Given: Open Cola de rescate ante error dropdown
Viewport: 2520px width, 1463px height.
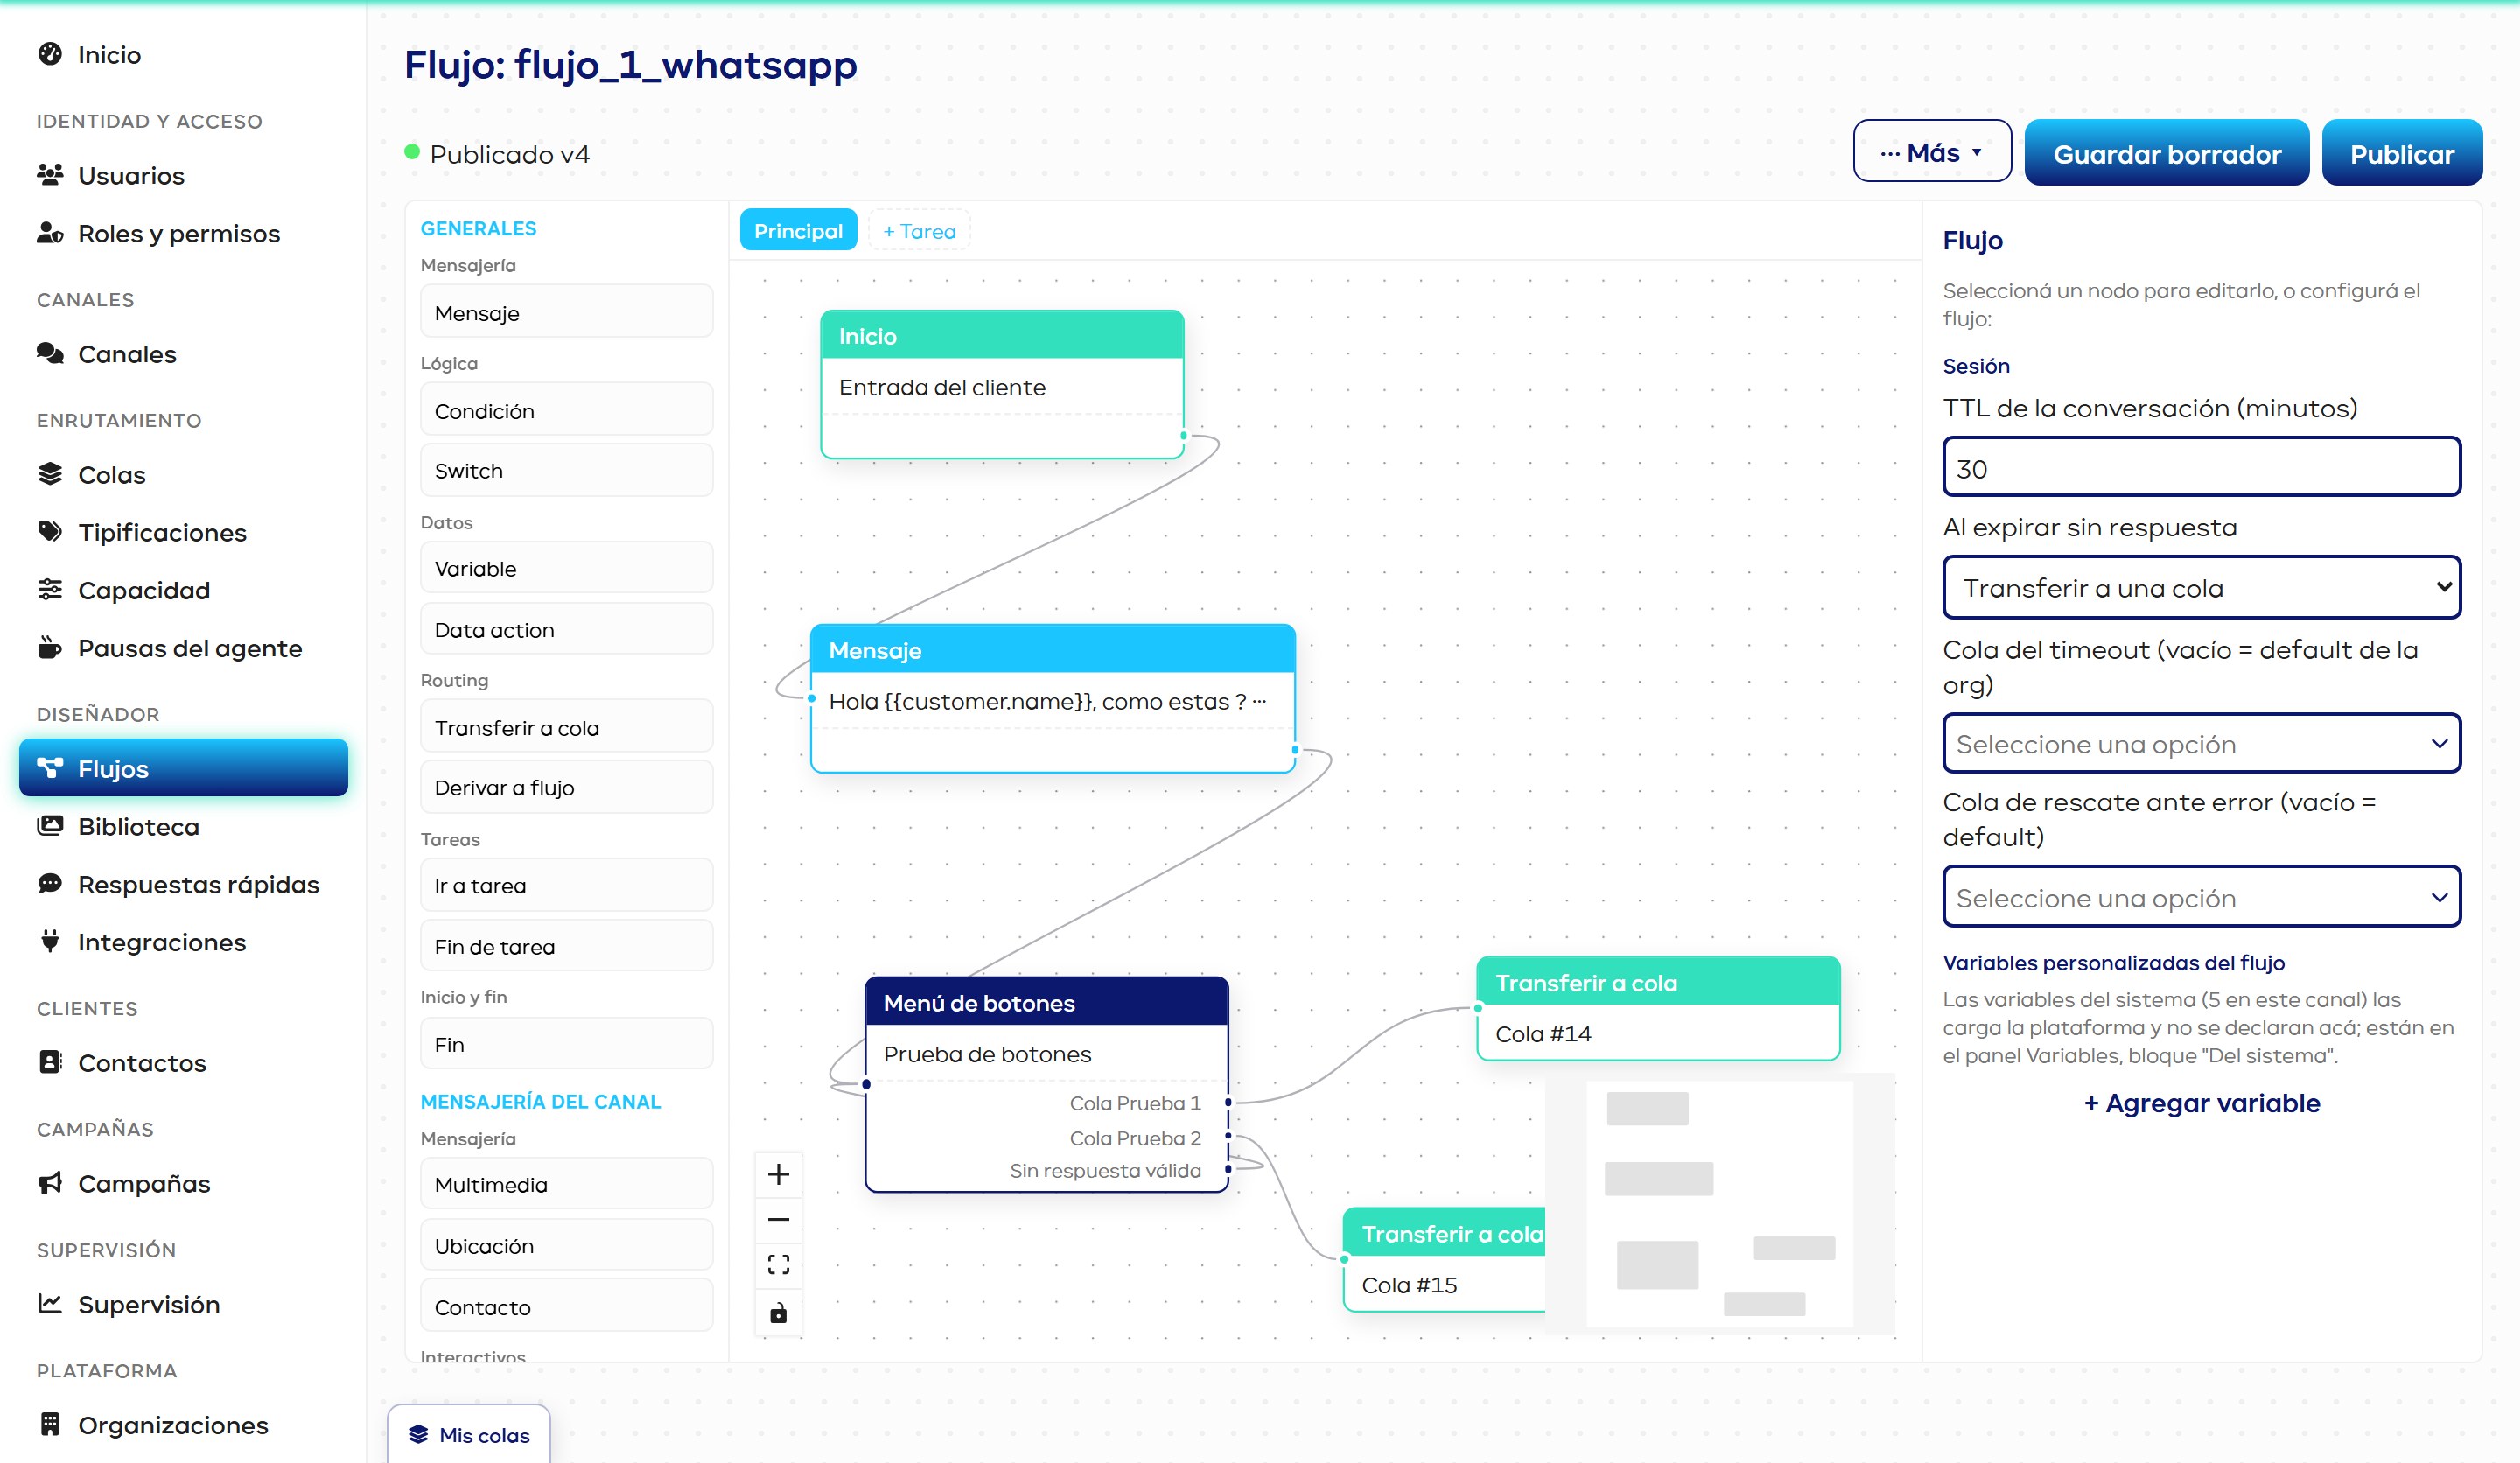Looking at the screenshot, I should (2201, 897).
